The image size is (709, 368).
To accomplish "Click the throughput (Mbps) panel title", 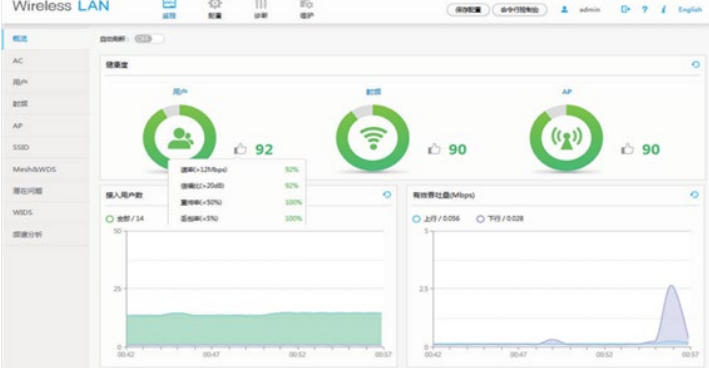I will point(444,195).
